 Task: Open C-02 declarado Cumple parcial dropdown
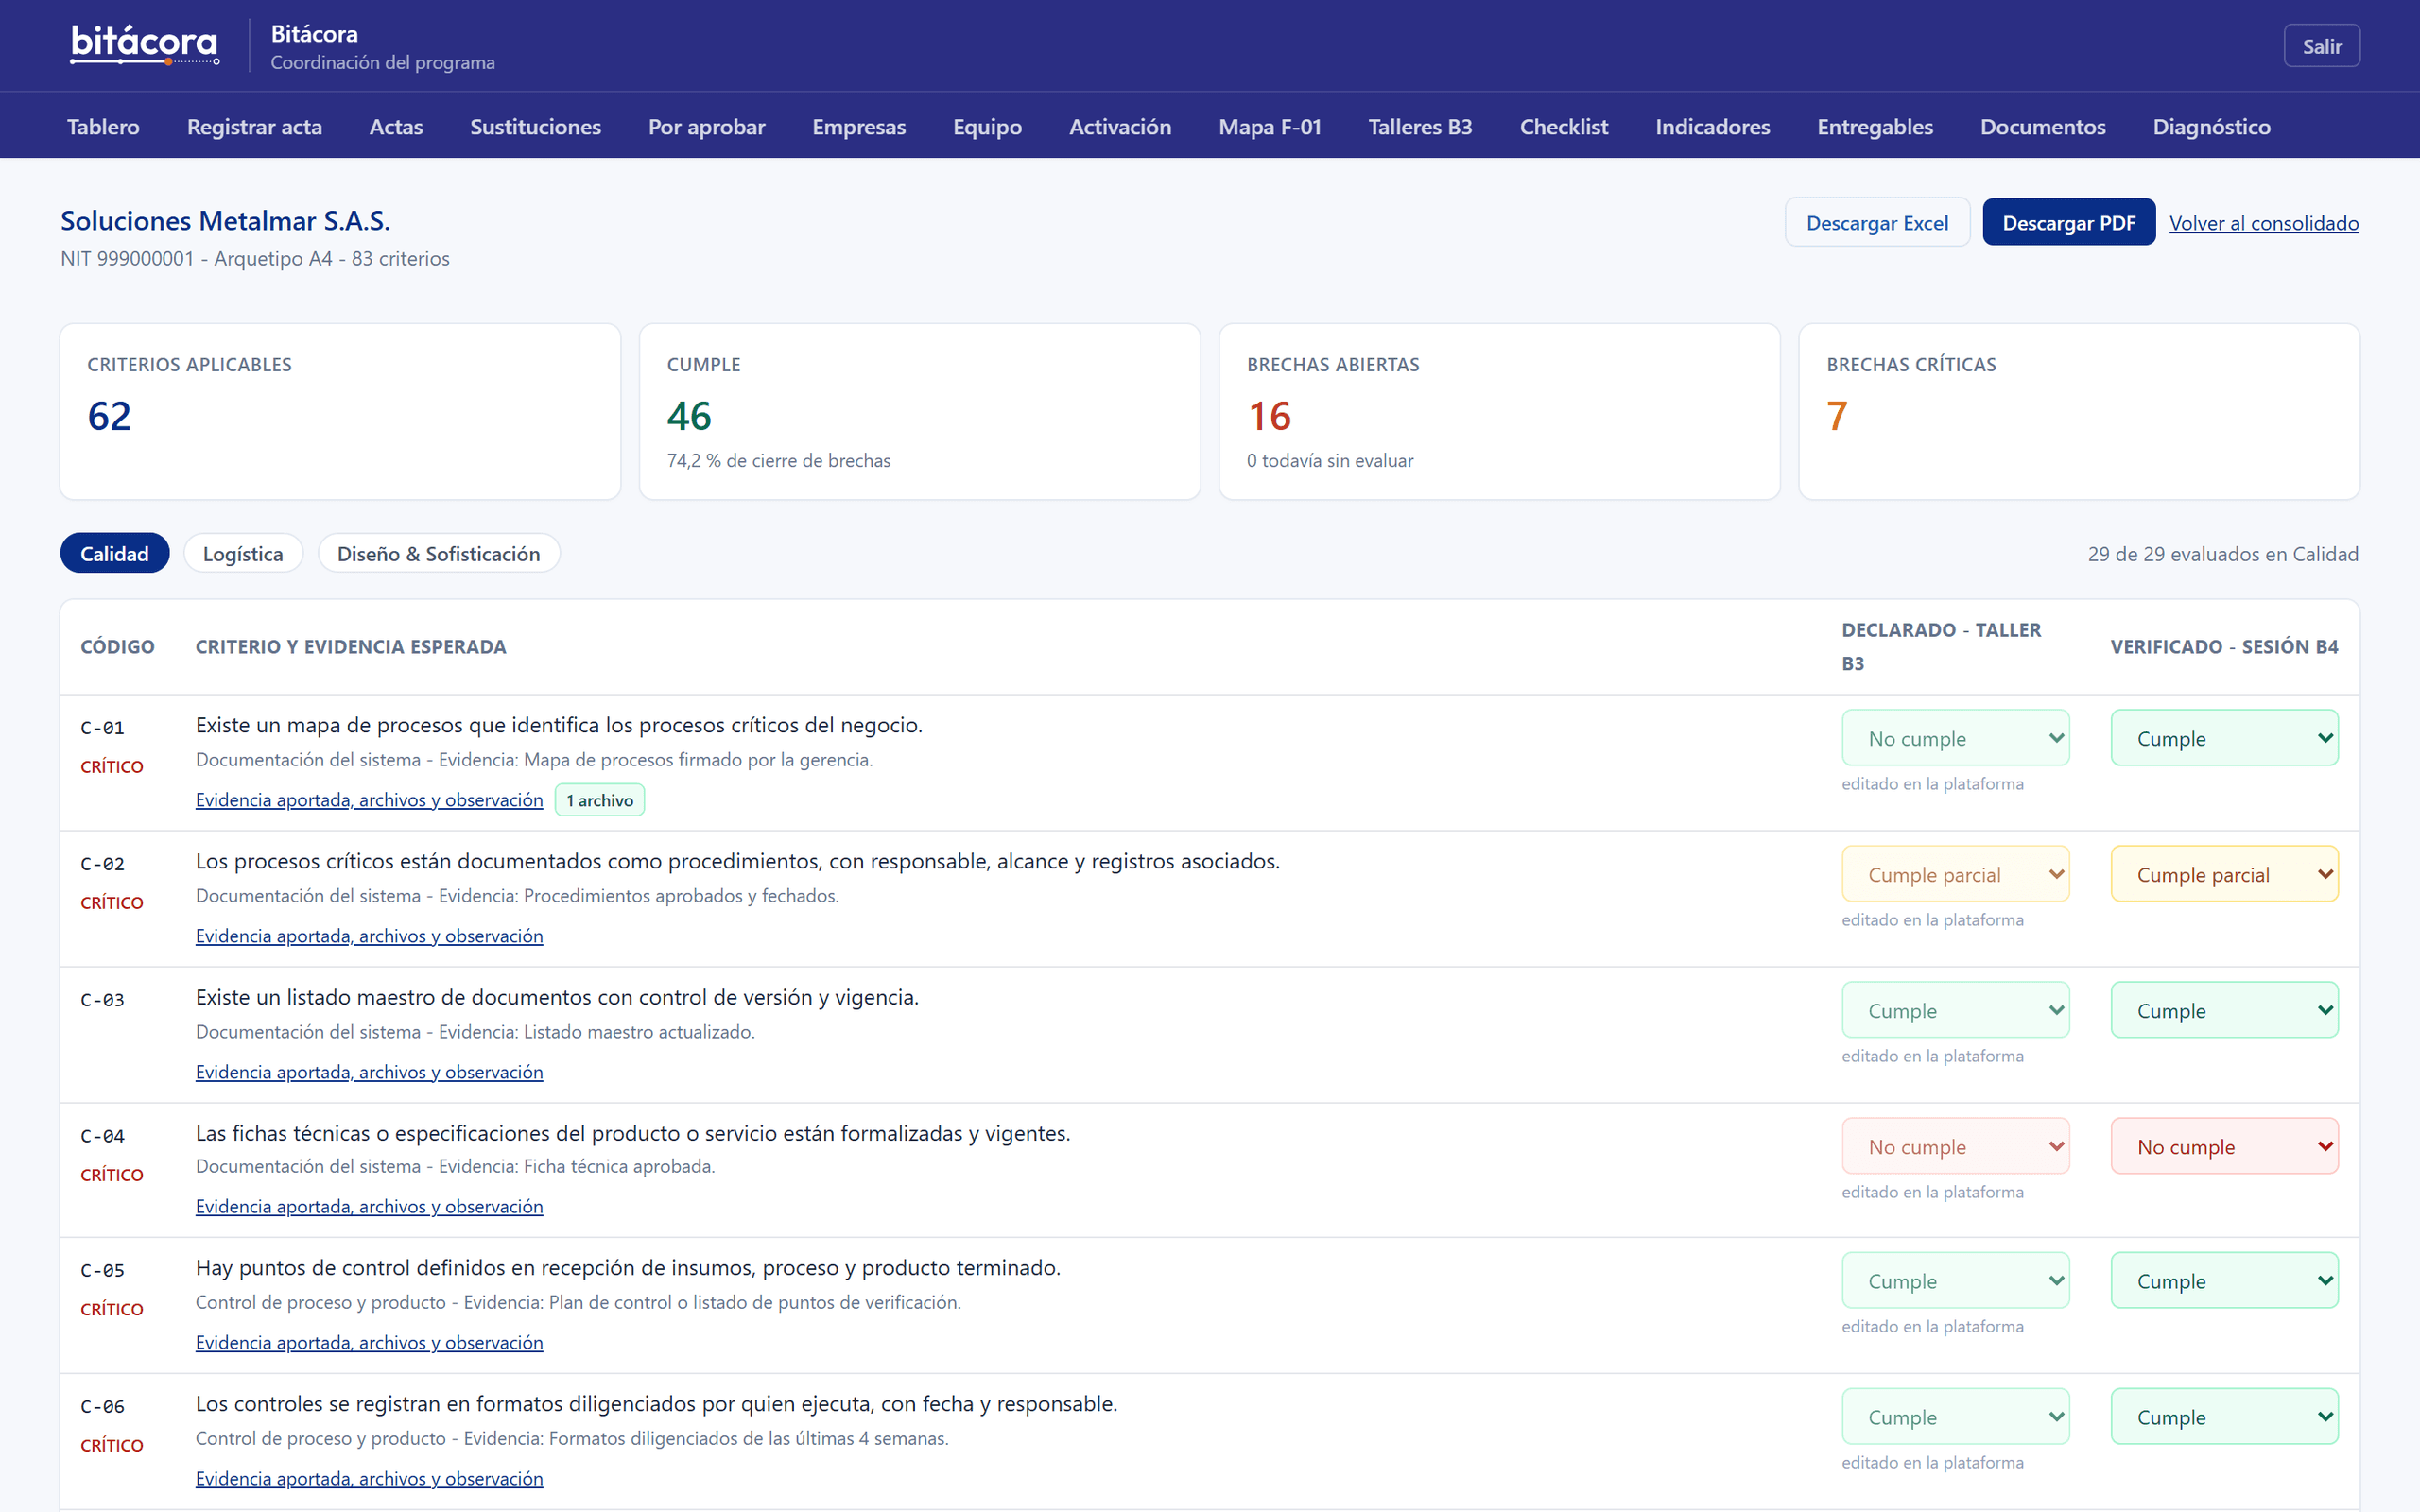pyautogui.click(x=1955, y=874)
